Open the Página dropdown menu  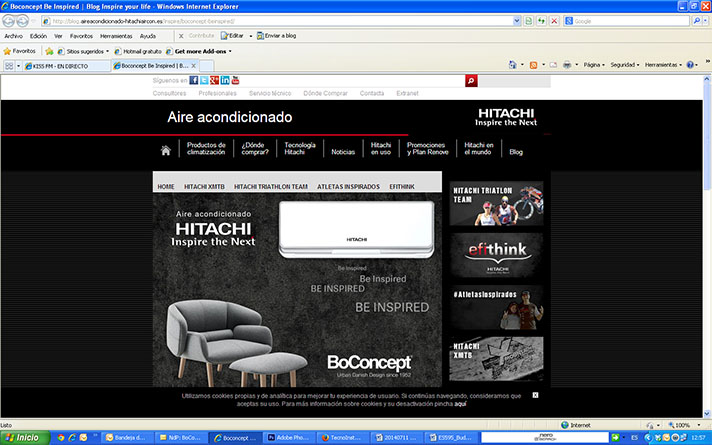[594, 65]
